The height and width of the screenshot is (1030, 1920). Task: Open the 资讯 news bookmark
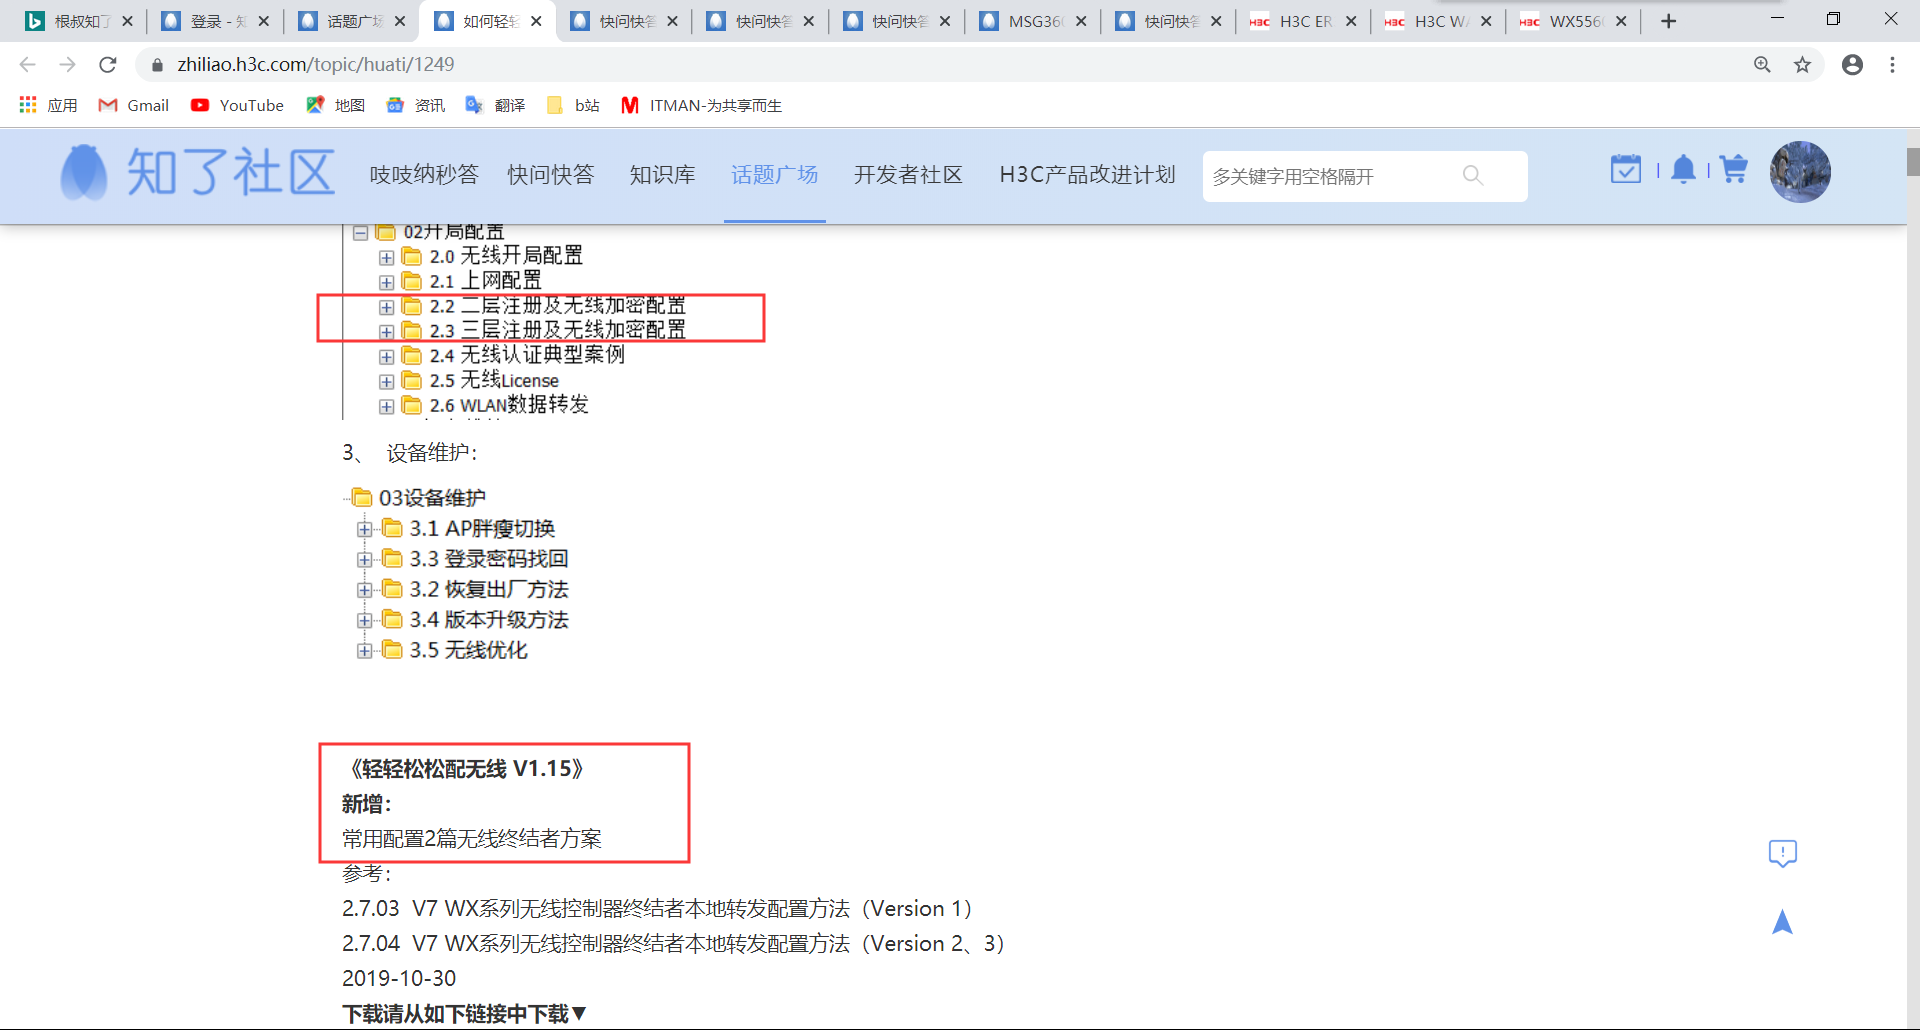415,105
